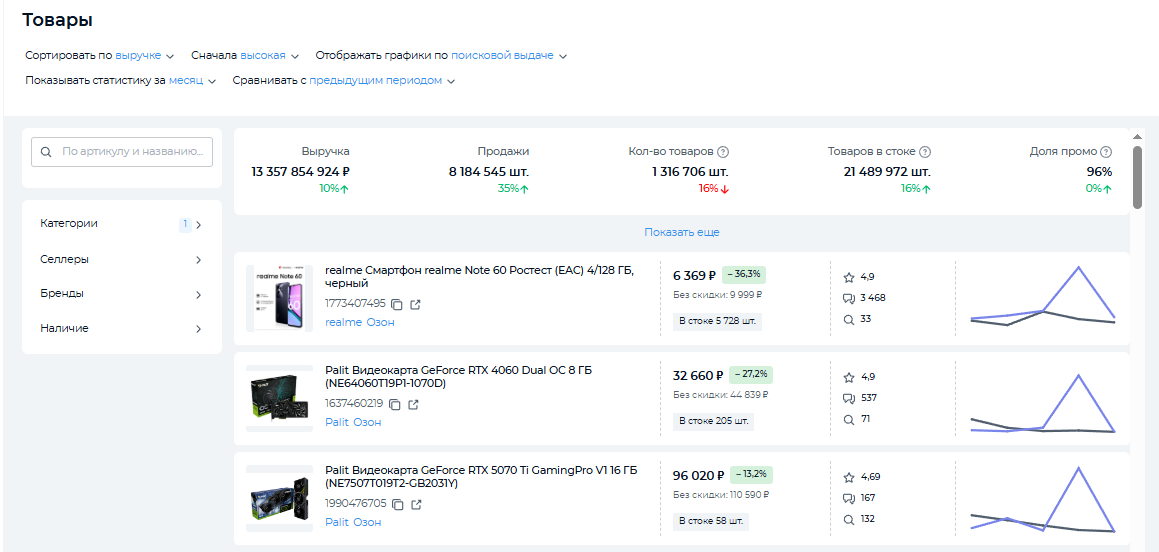Open the Palit brand link for RTX 4060
Viewport: 1159px width, 552px height.
(x=337, y=422)
